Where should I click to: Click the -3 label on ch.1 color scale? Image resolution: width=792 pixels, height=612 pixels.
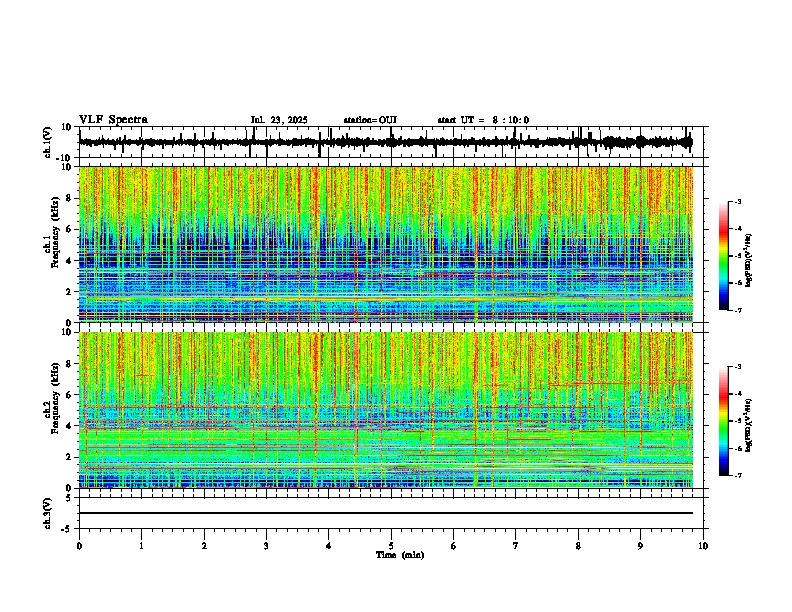click(x=737, y=201)
